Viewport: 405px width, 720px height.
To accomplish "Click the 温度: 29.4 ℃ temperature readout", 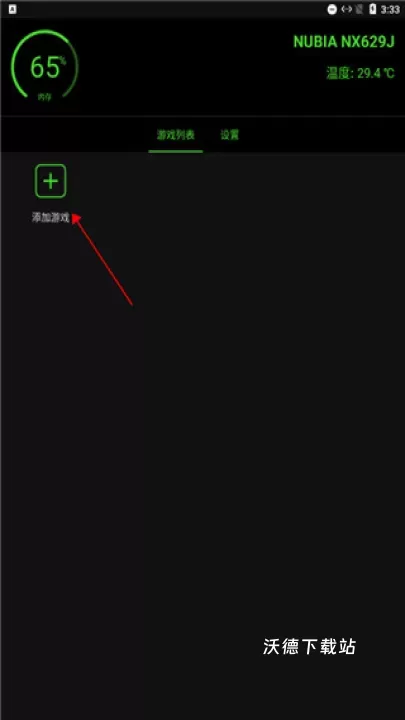I will (360, 73).
